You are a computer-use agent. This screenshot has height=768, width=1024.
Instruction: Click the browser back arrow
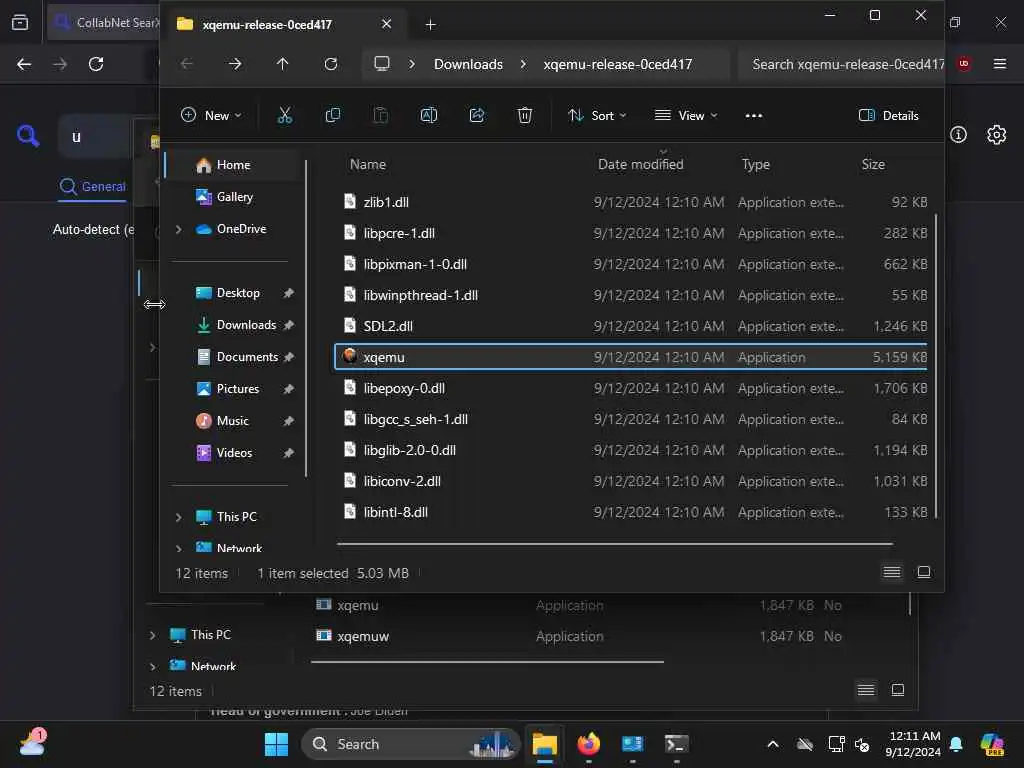pyautogui.click(x=24, y=64)
